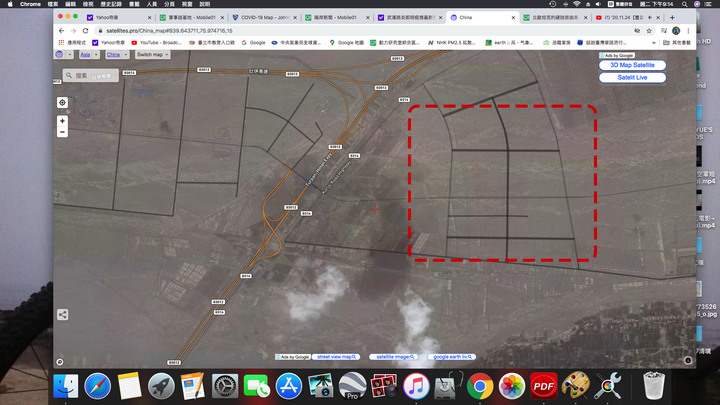Close the China tab
The width and height of the screenshot is (720, 405).
(513, 17)
